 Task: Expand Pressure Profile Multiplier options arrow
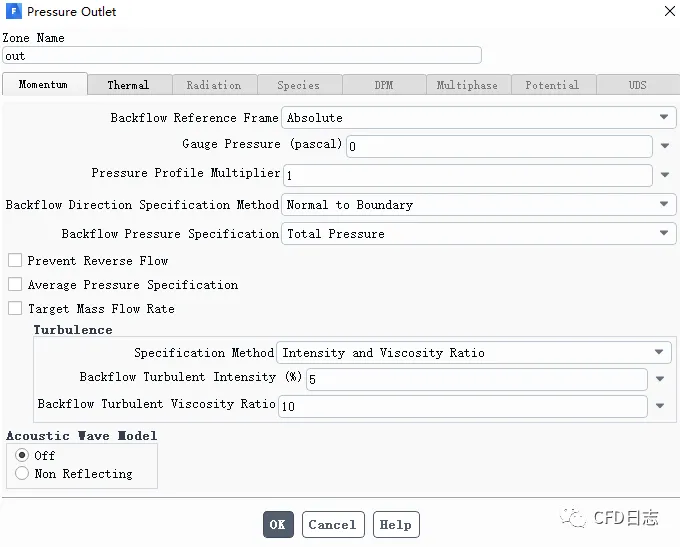tap(665, 176)
